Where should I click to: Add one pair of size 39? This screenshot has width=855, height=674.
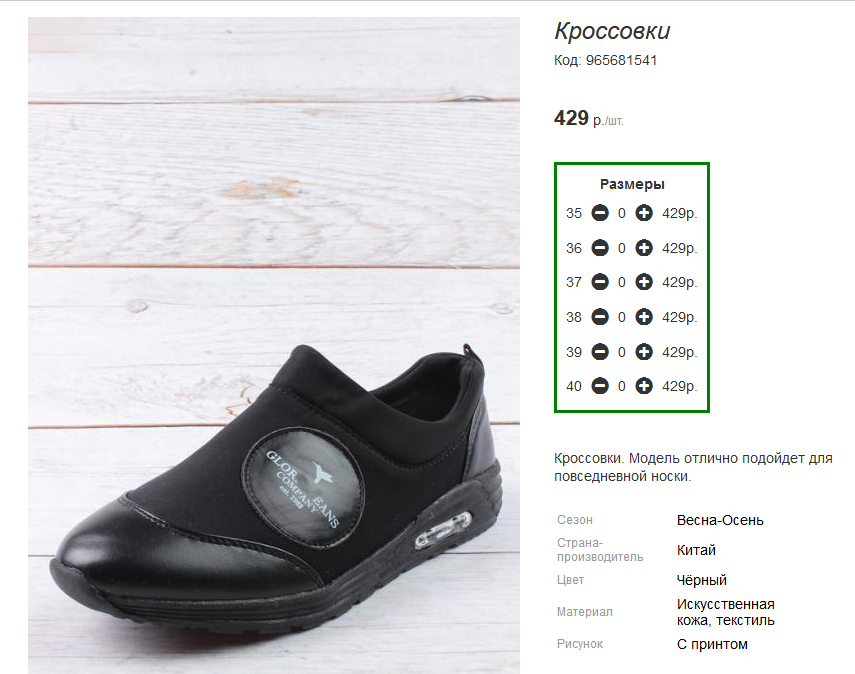pyautogui.click(x=644, y=352)
